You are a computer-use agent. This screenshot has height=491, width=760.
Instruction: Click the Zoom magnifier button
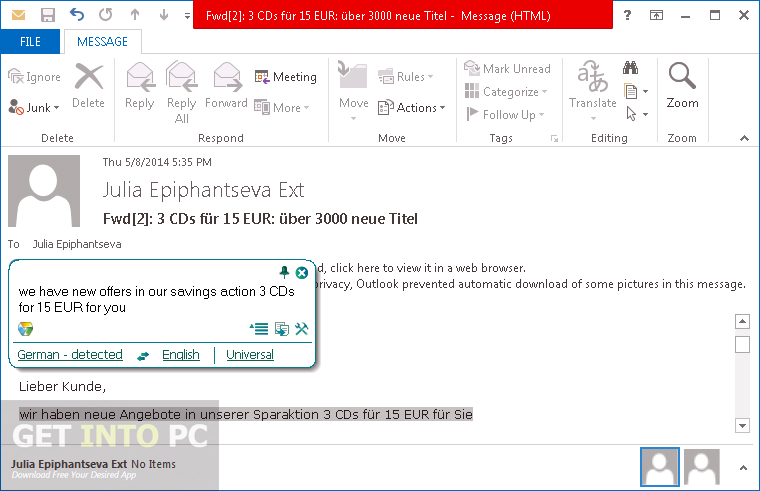(682, 86)
